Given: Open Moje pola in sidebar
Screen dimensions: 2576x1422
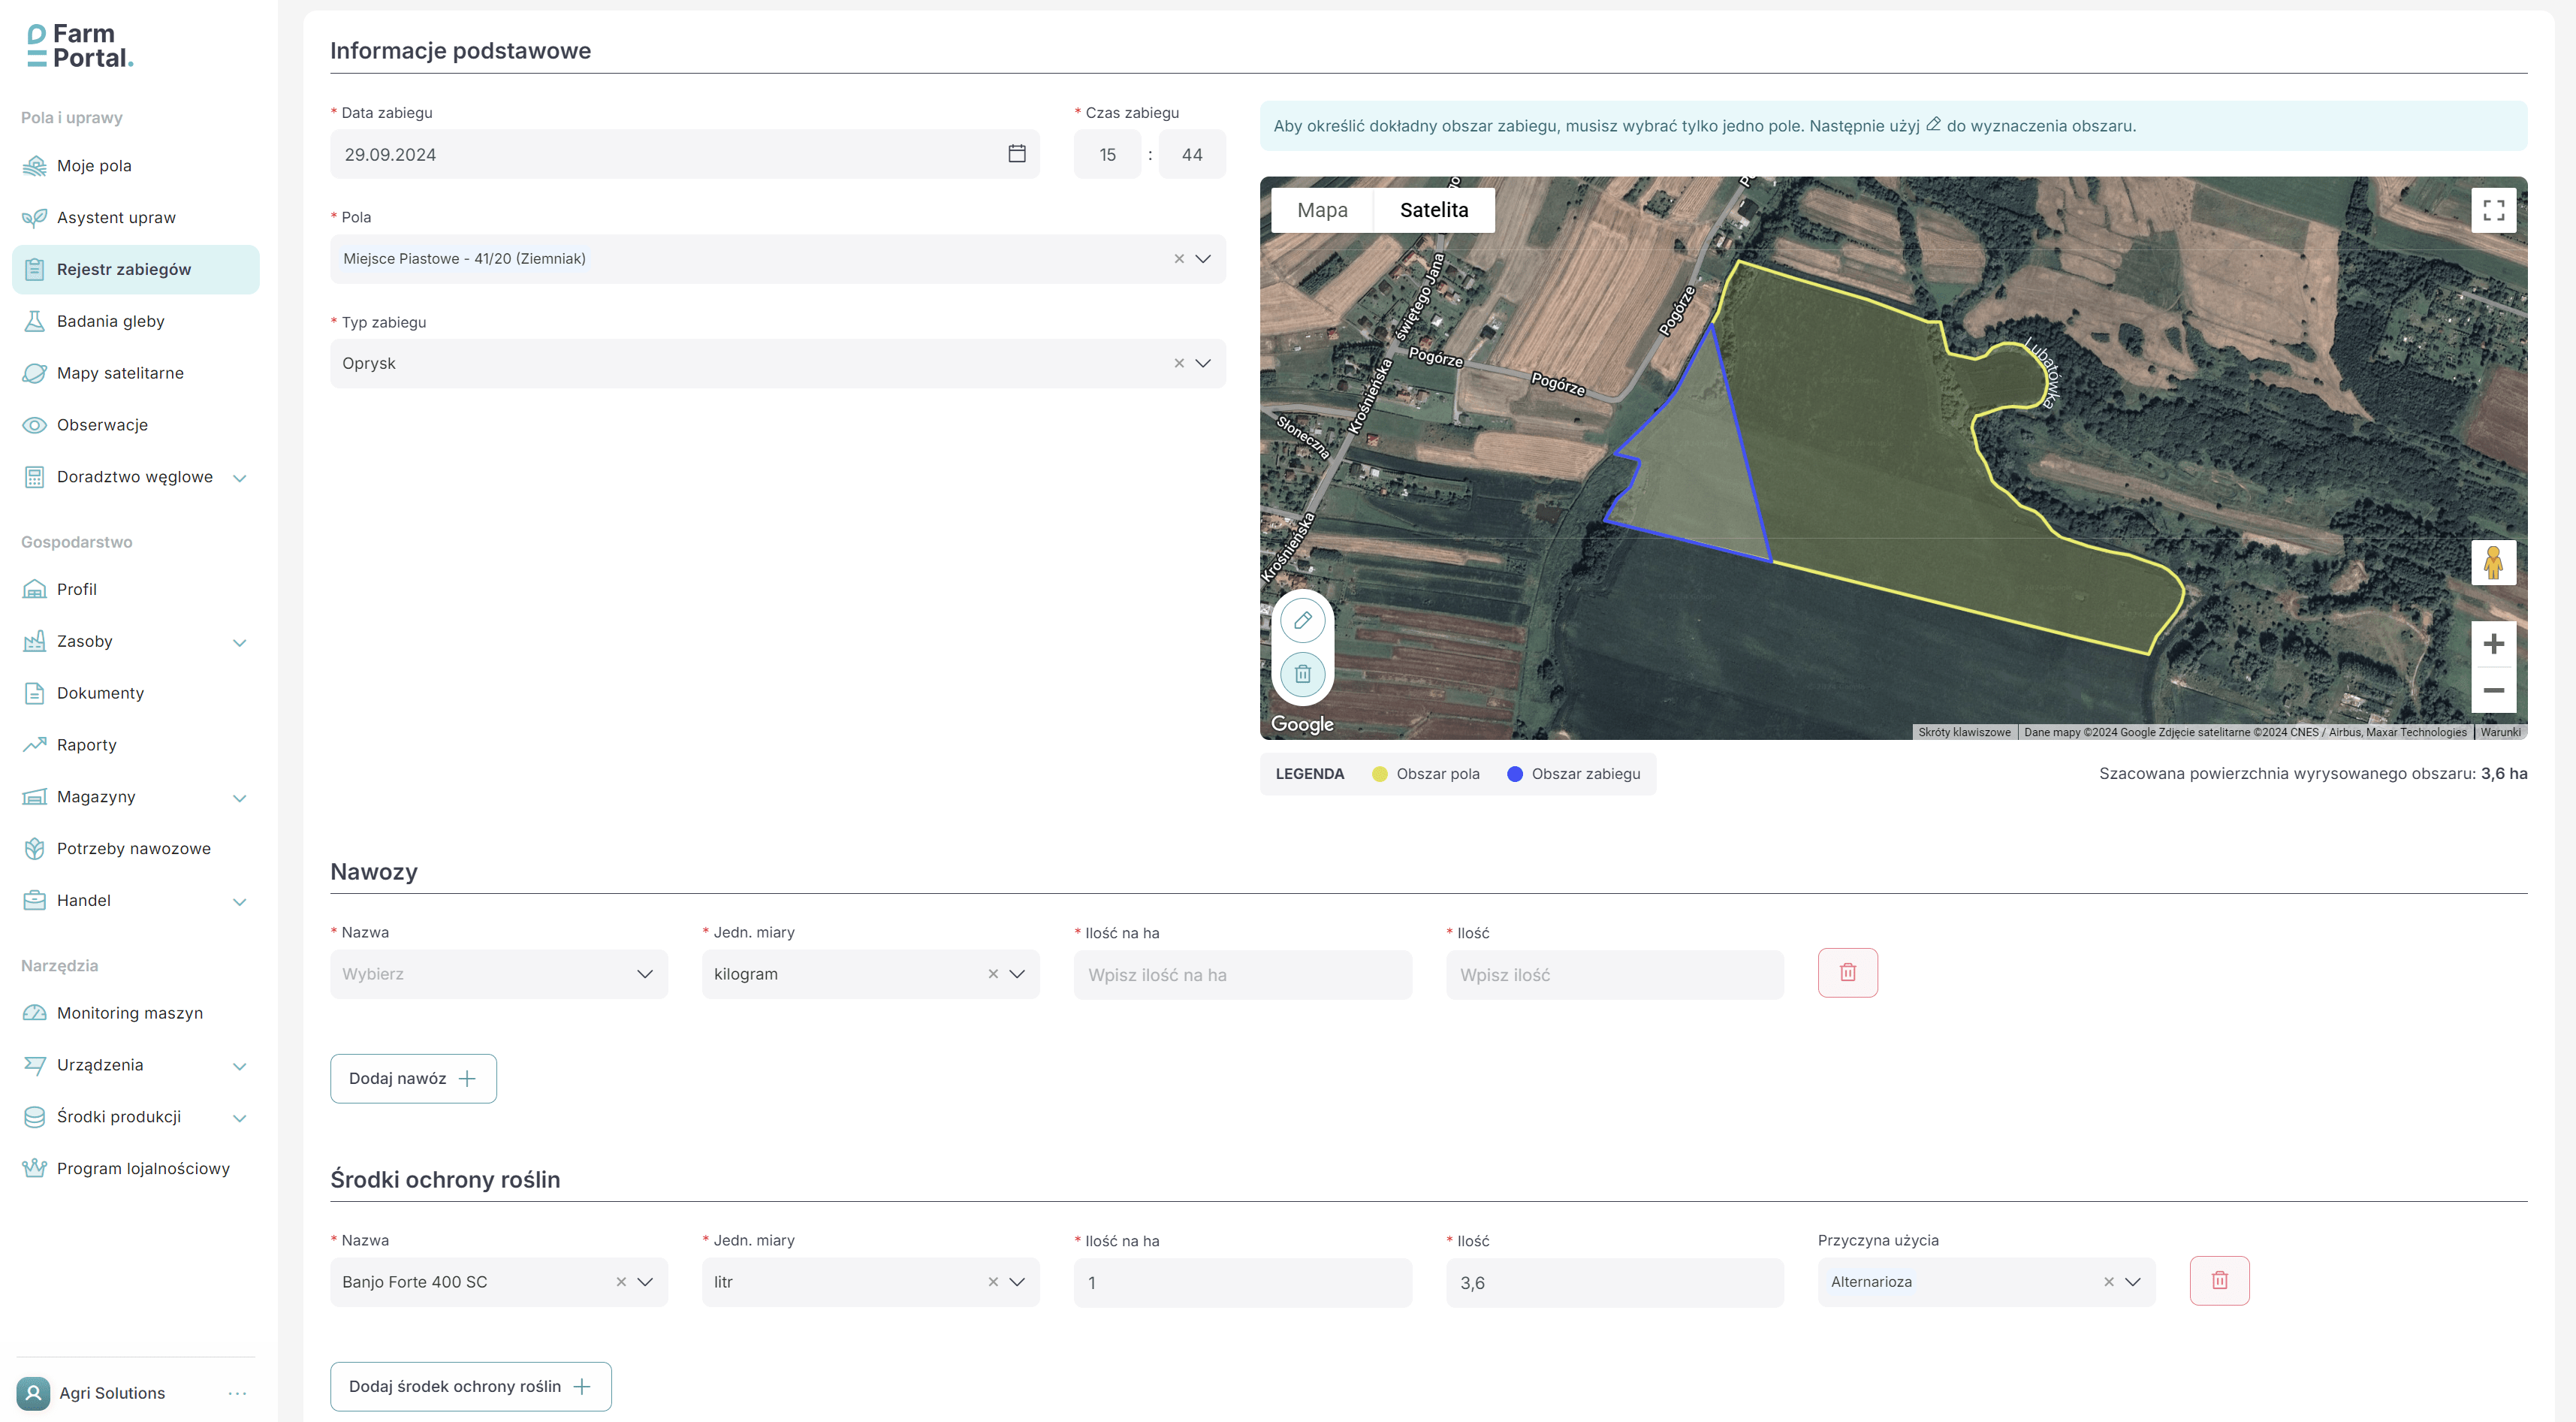Looking at the screenshot, I should (136, 166).
